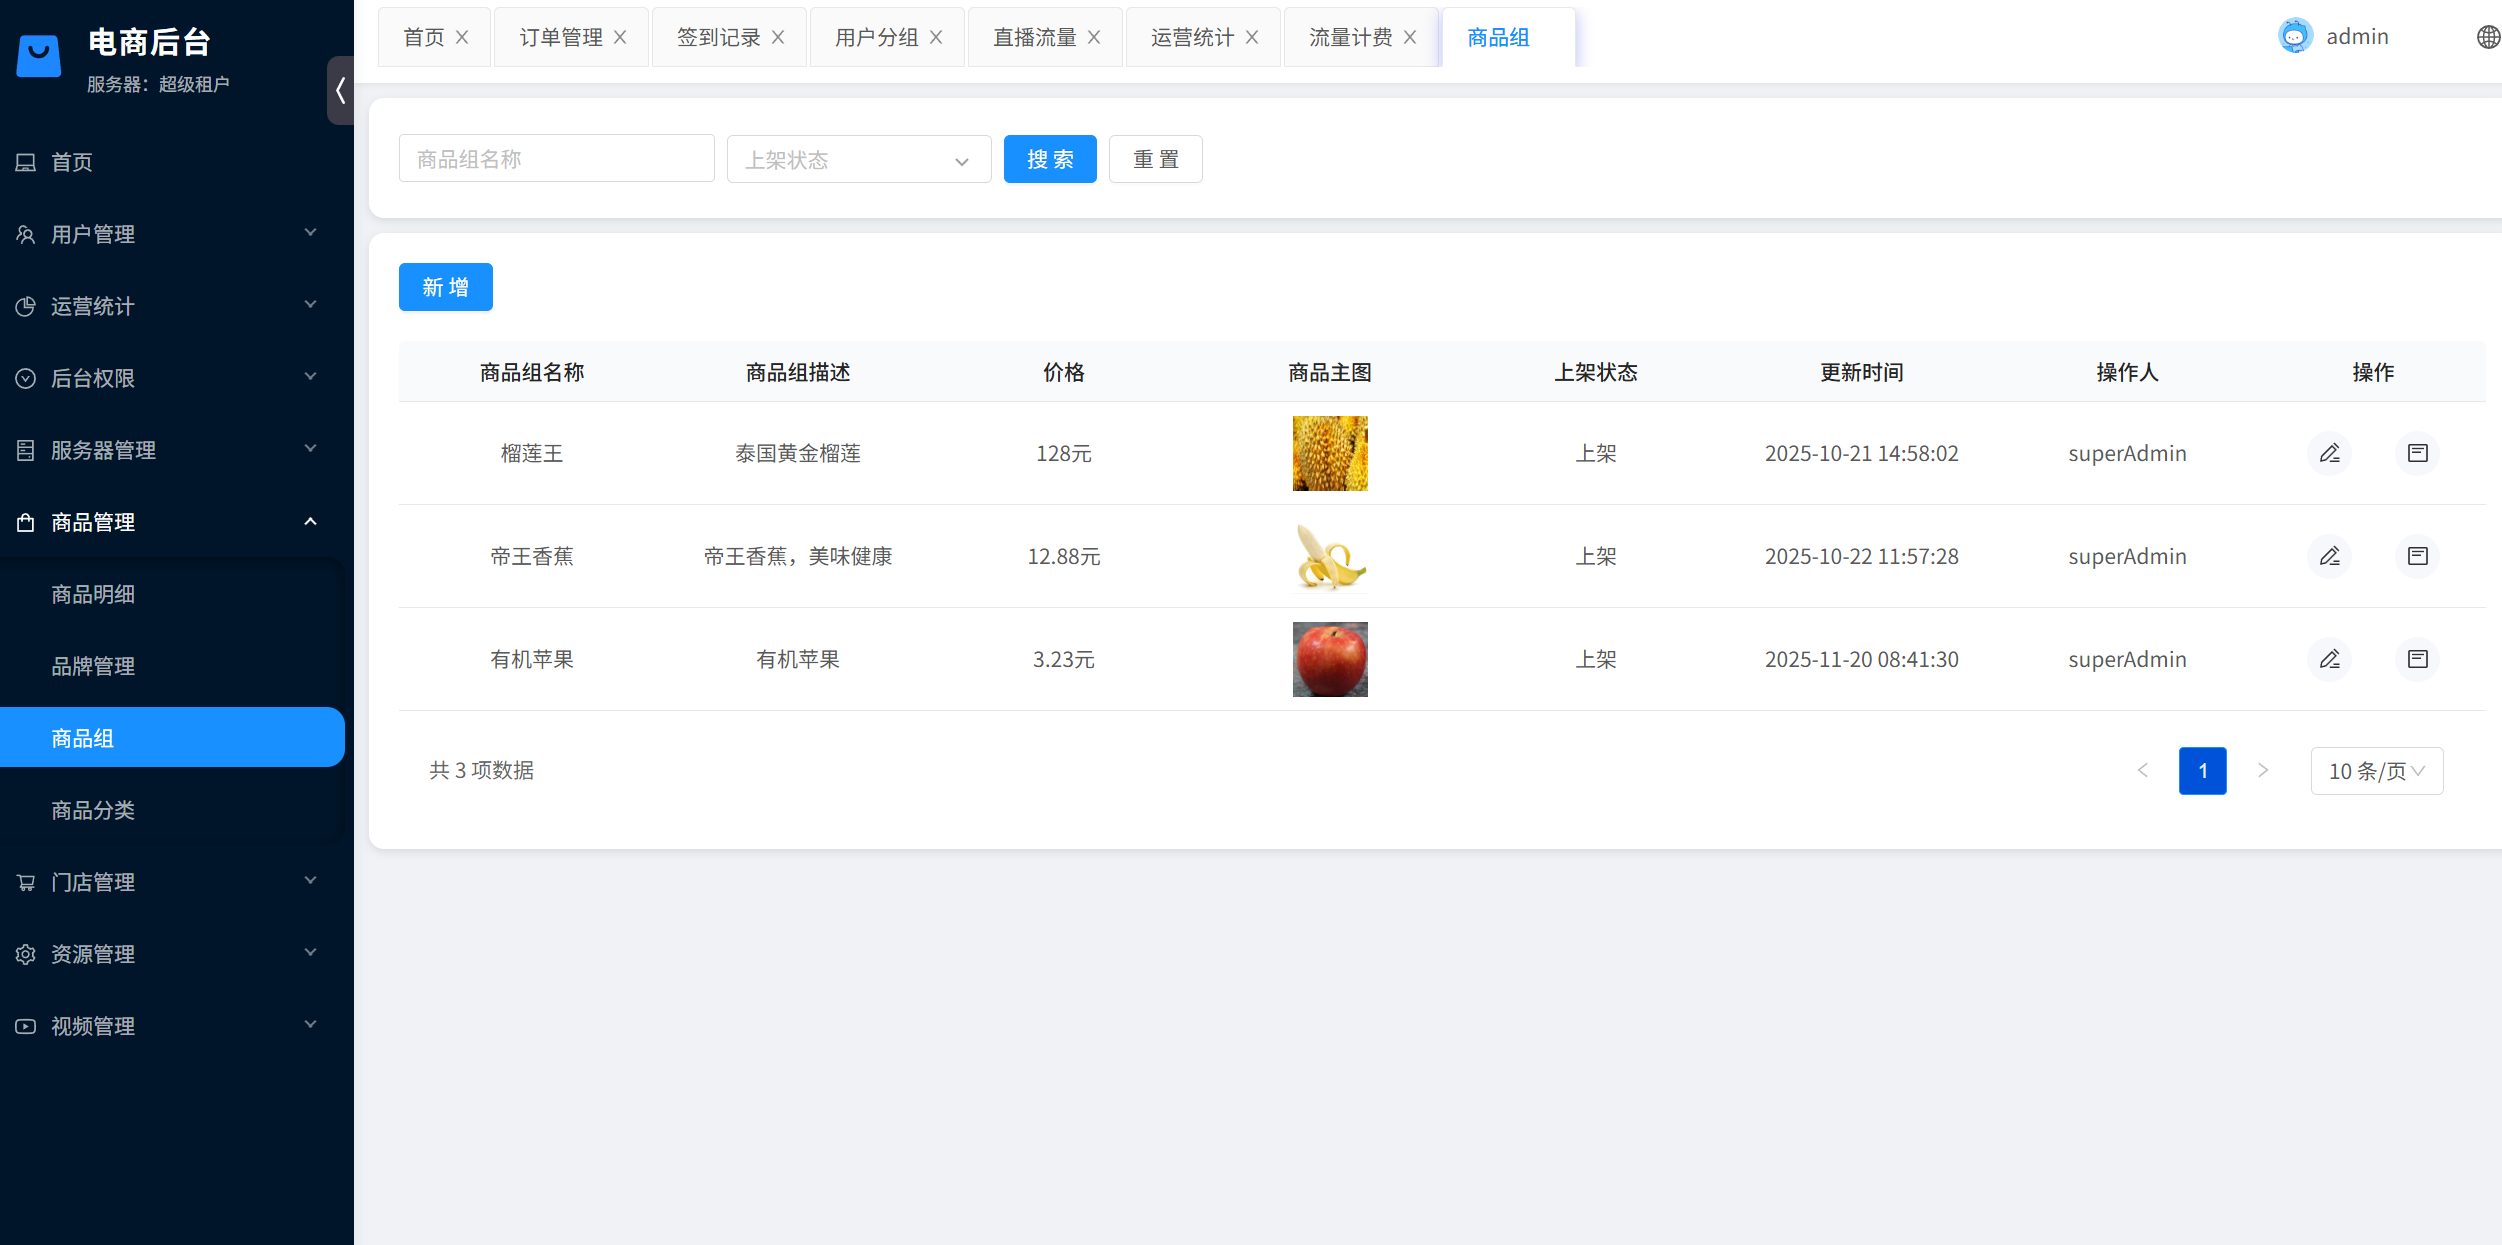
Task: Open the detail icon on 帝王香蕉 row
Action: (x=2417, y=556)
